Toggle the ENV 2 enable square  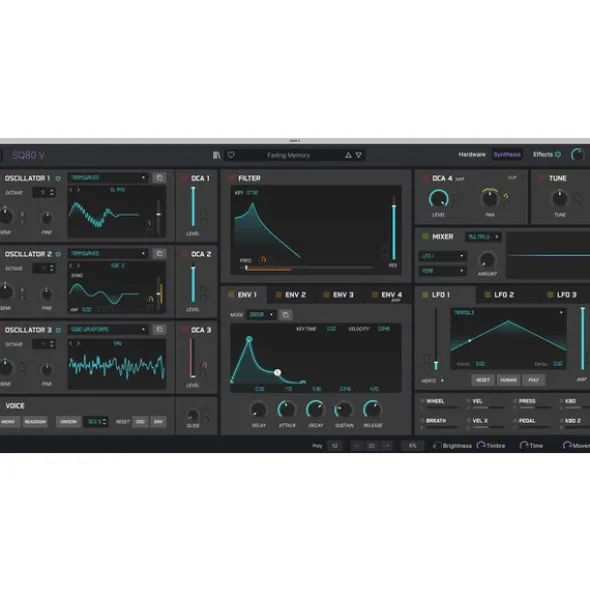[278, 294]
